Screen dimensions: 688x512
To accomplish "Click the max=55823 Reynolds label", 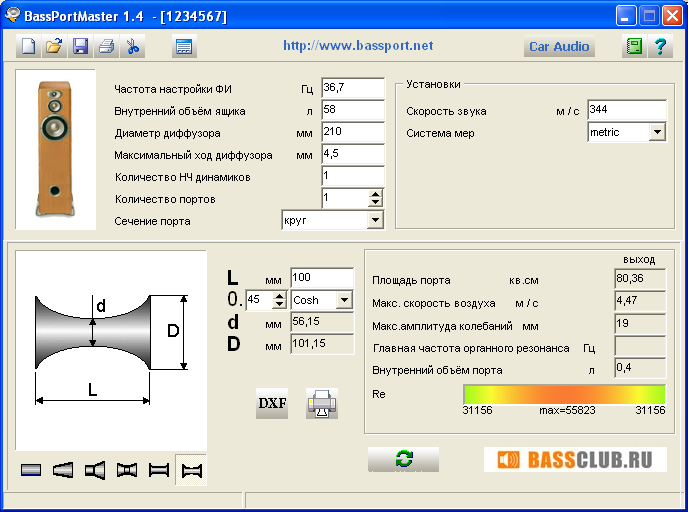I will (x=567, y=411).
